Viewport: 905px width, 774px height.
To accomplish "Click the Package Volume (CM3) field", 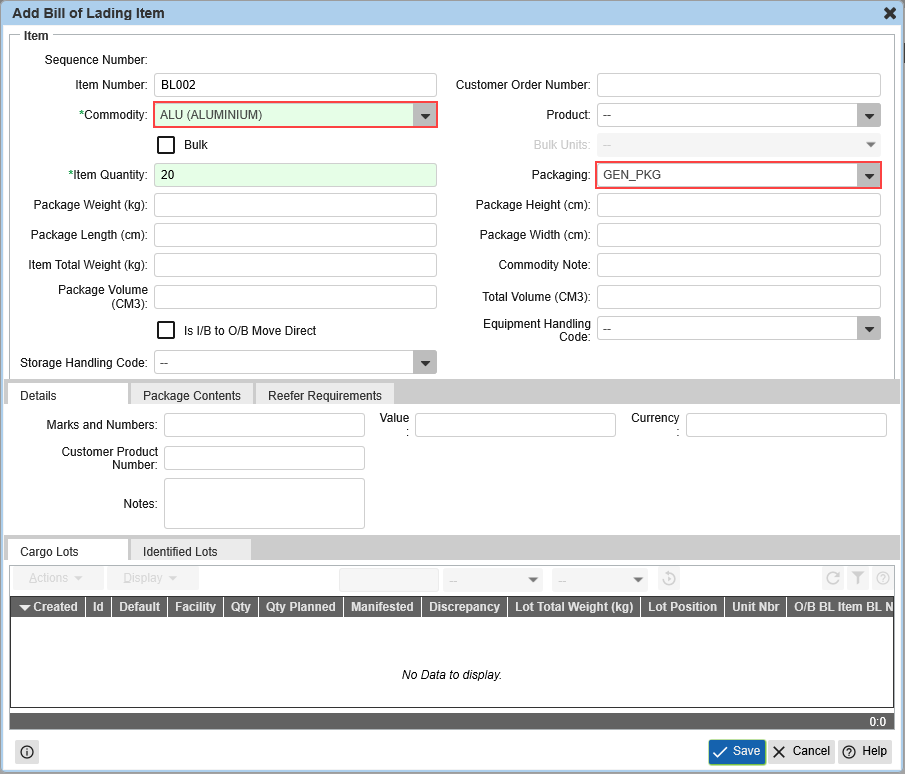I will [295, 297].
